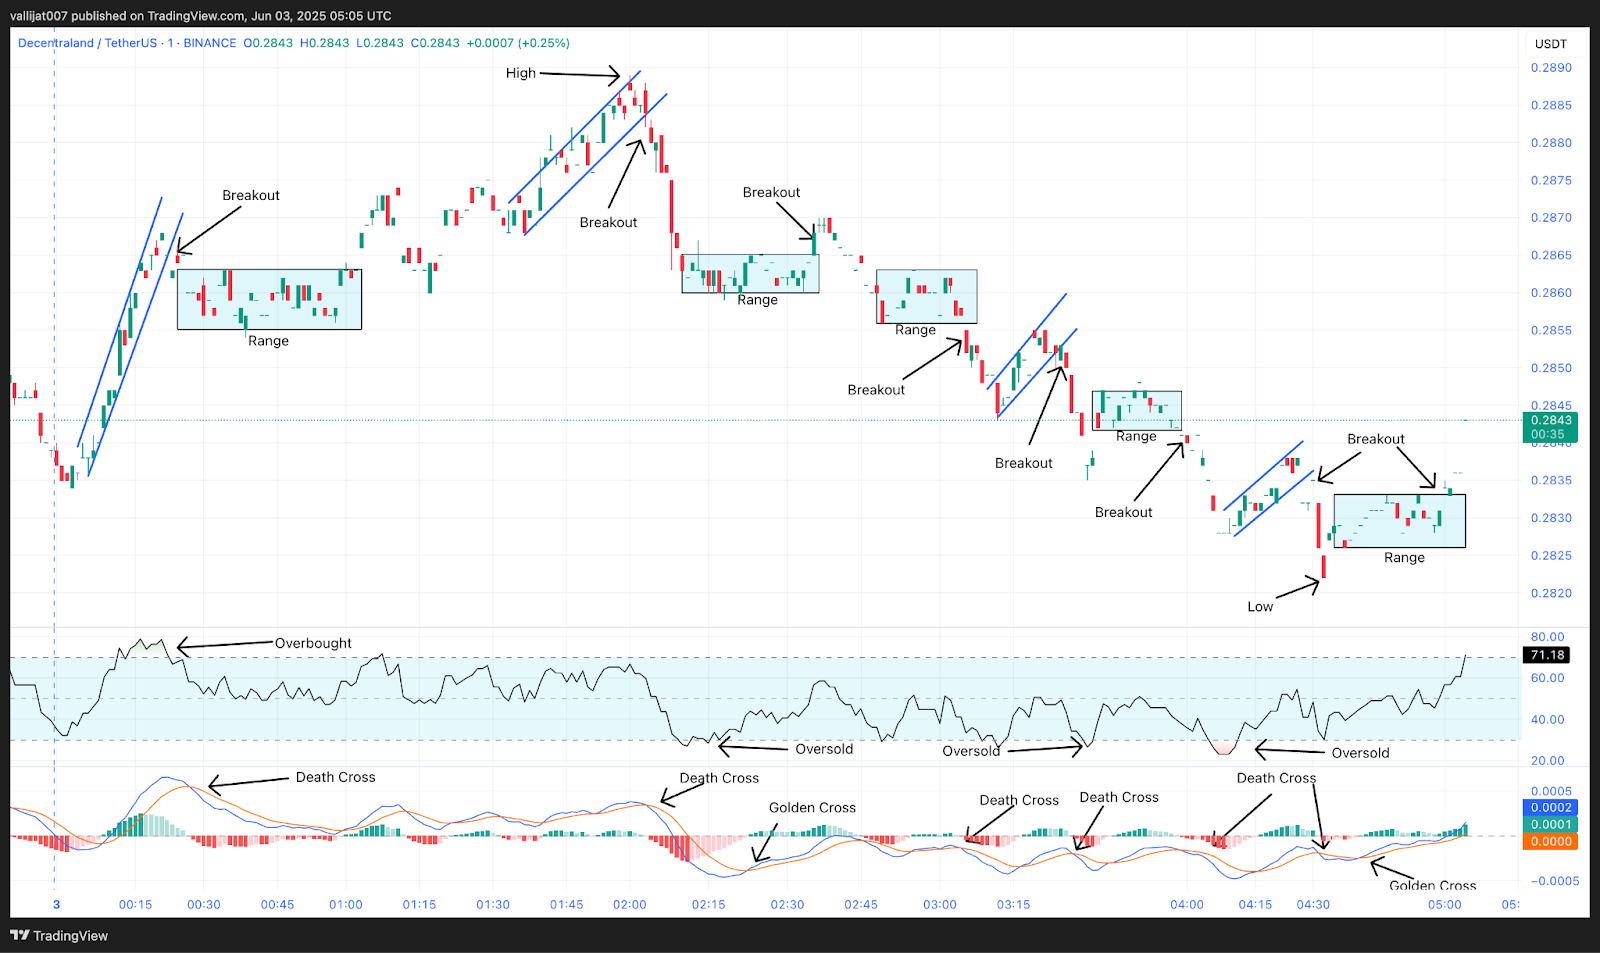
Task: Click the 04:00 time axis label
Action: (x=1188, y=905)
